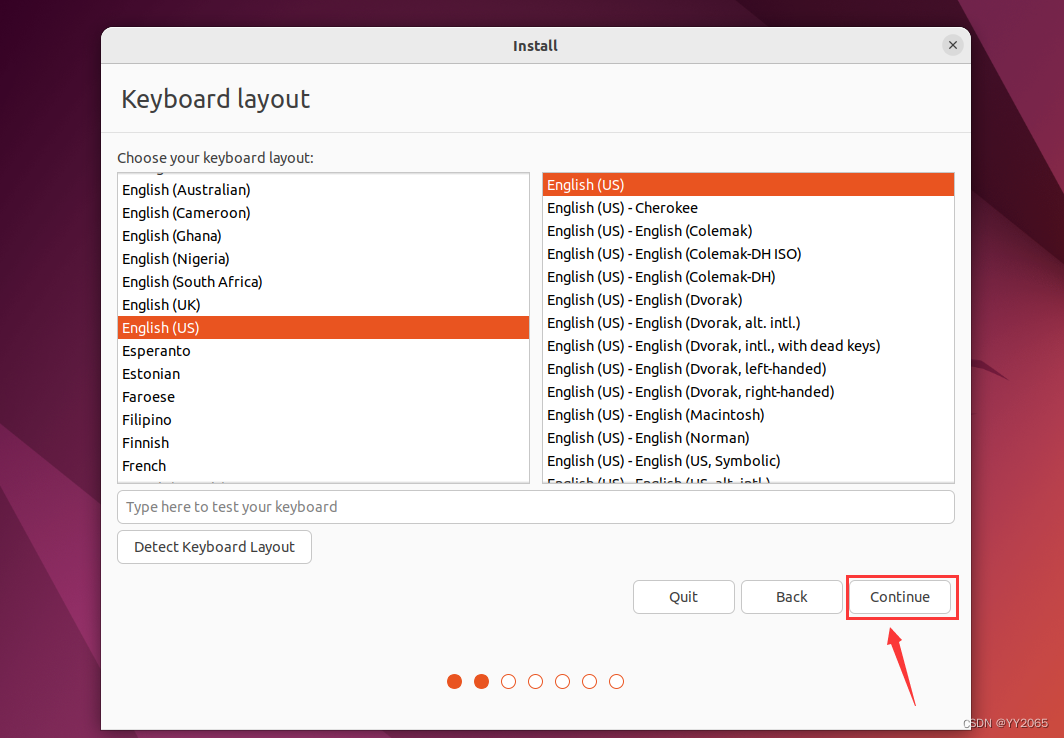Select plain English (US) variant
The width and height of the screenshot is (1064, 738).
[748, 184]
